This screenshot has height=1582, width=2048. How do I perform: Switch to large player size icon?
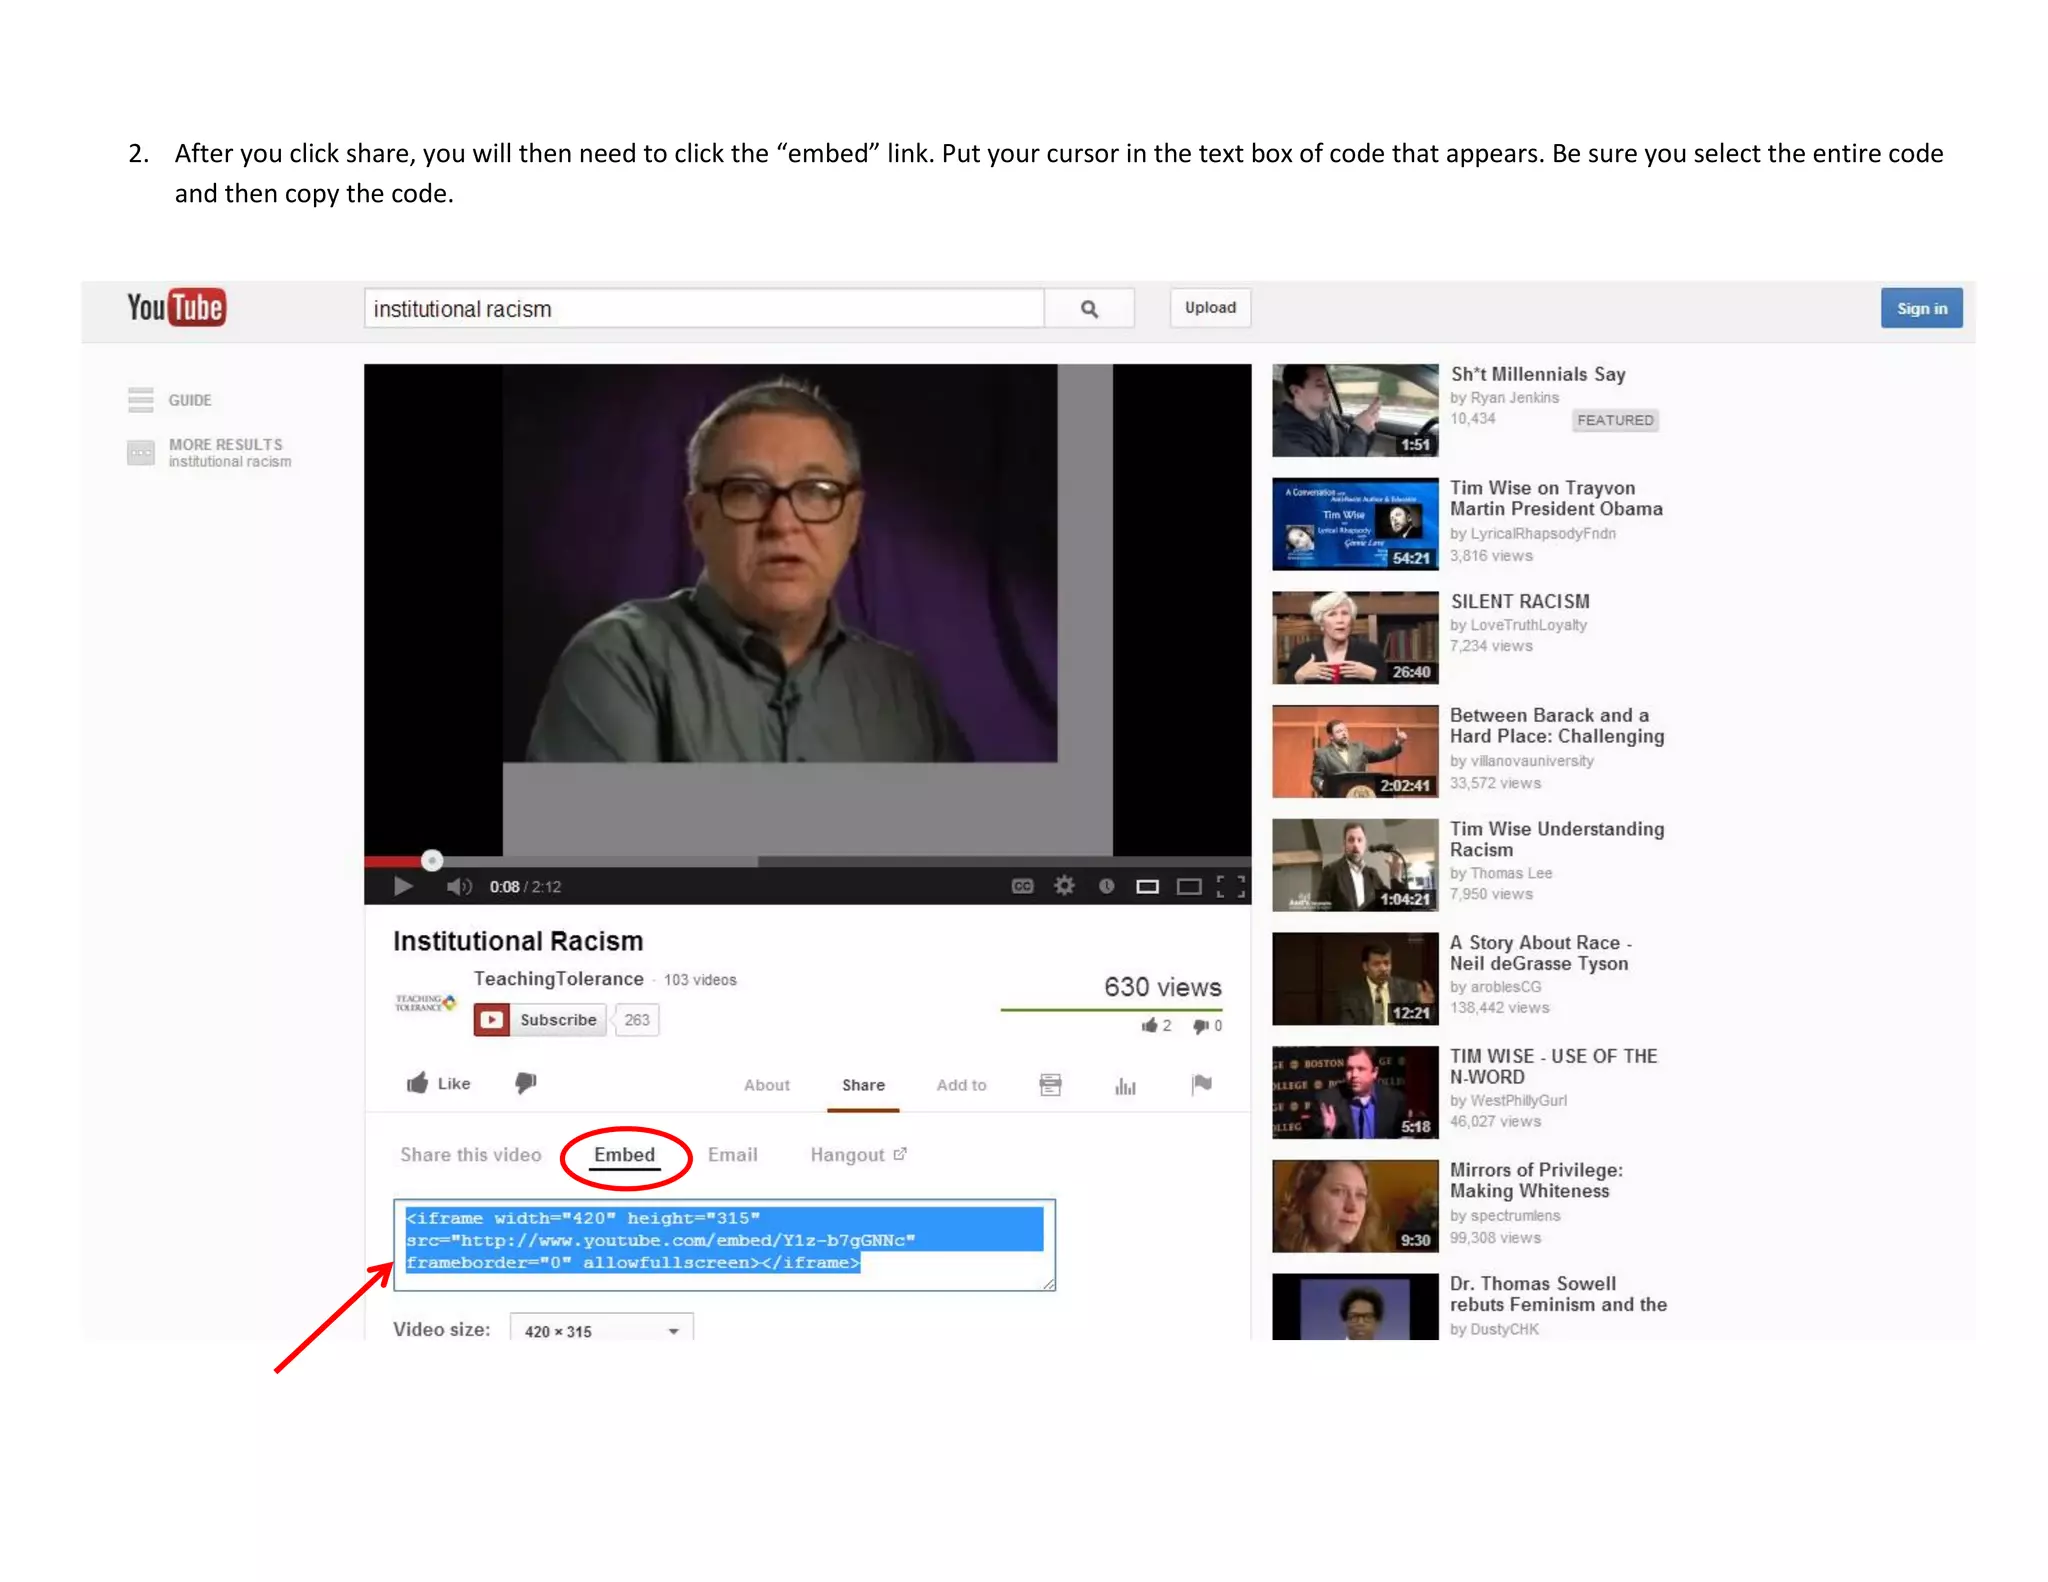pos(1189,886)
